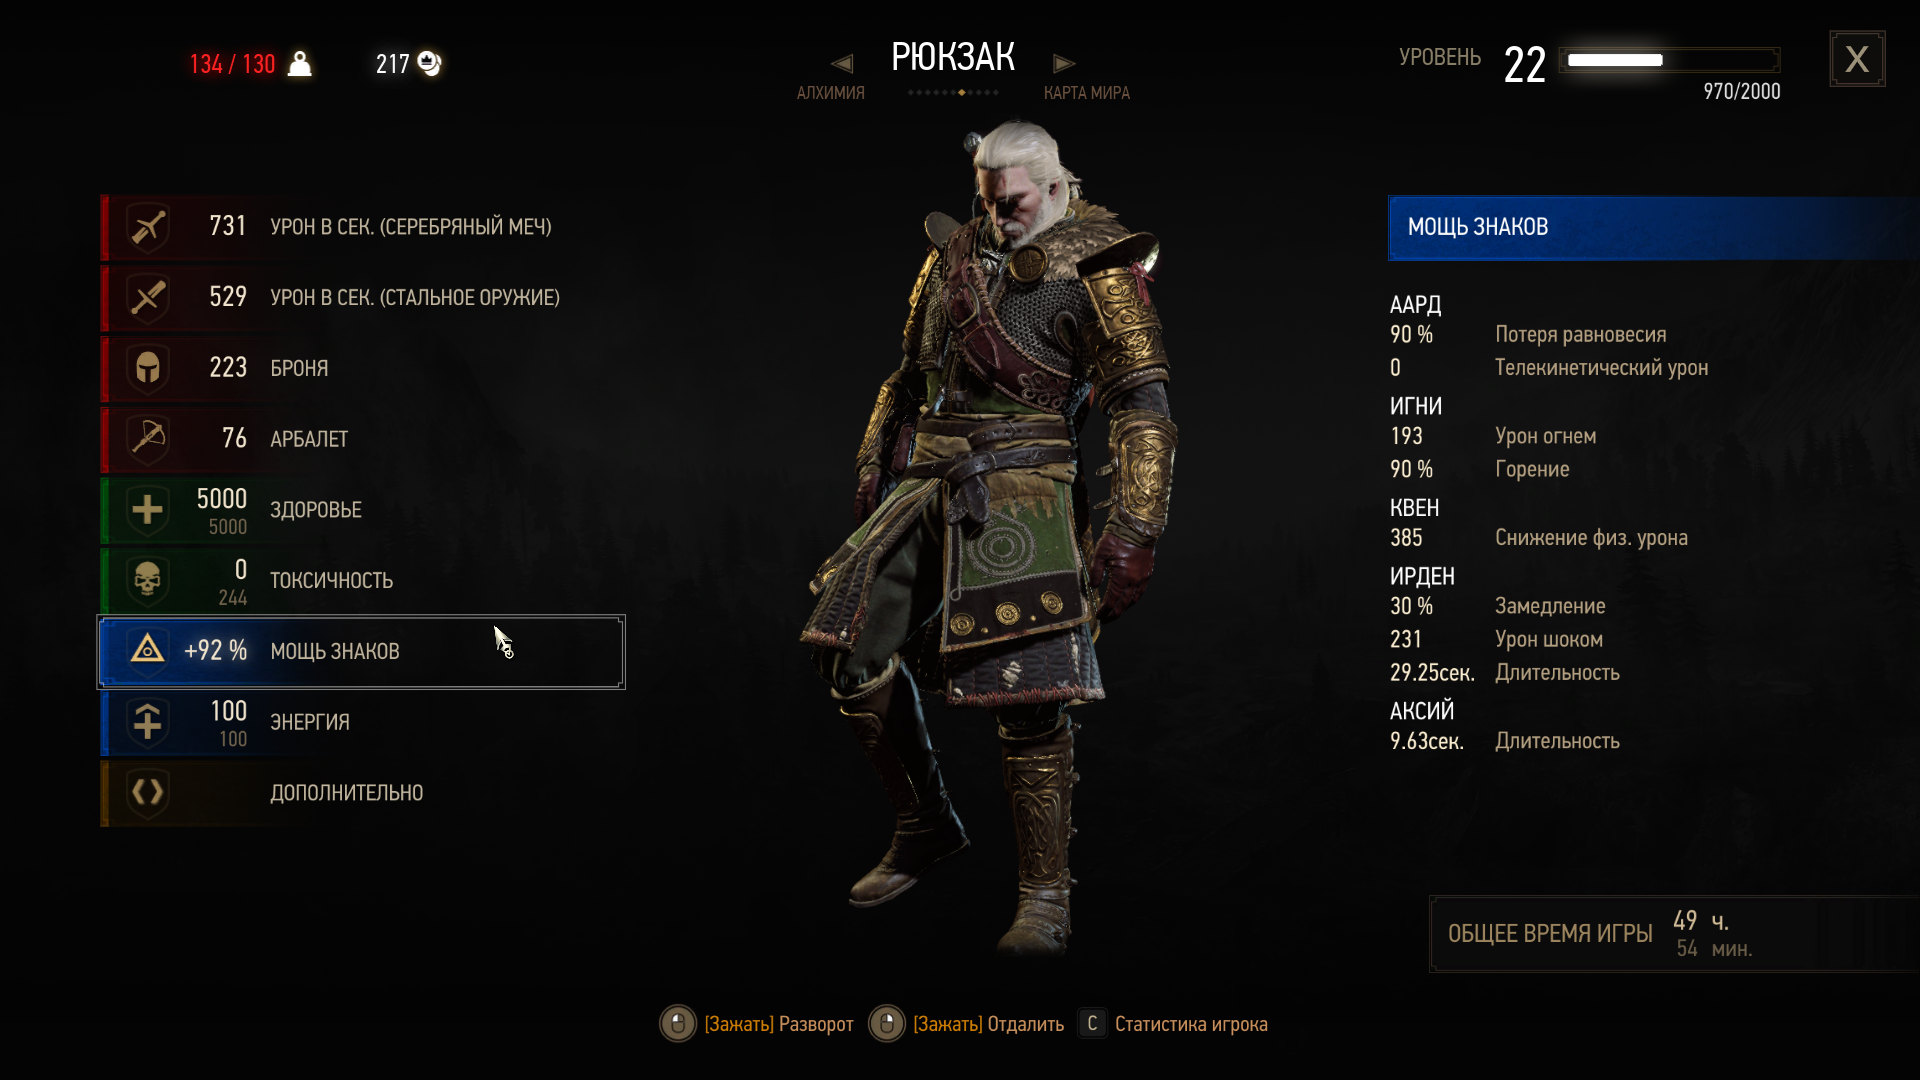Click the silver sword damage icon
This screenshot has height=1080, width=1920.
148,227
